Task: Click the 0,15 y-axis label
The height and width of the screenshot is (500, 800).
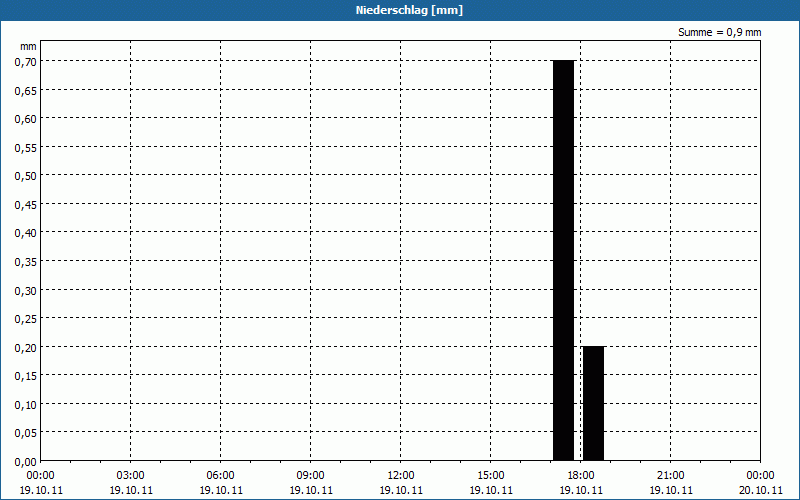Action: (x=26, y=377)
